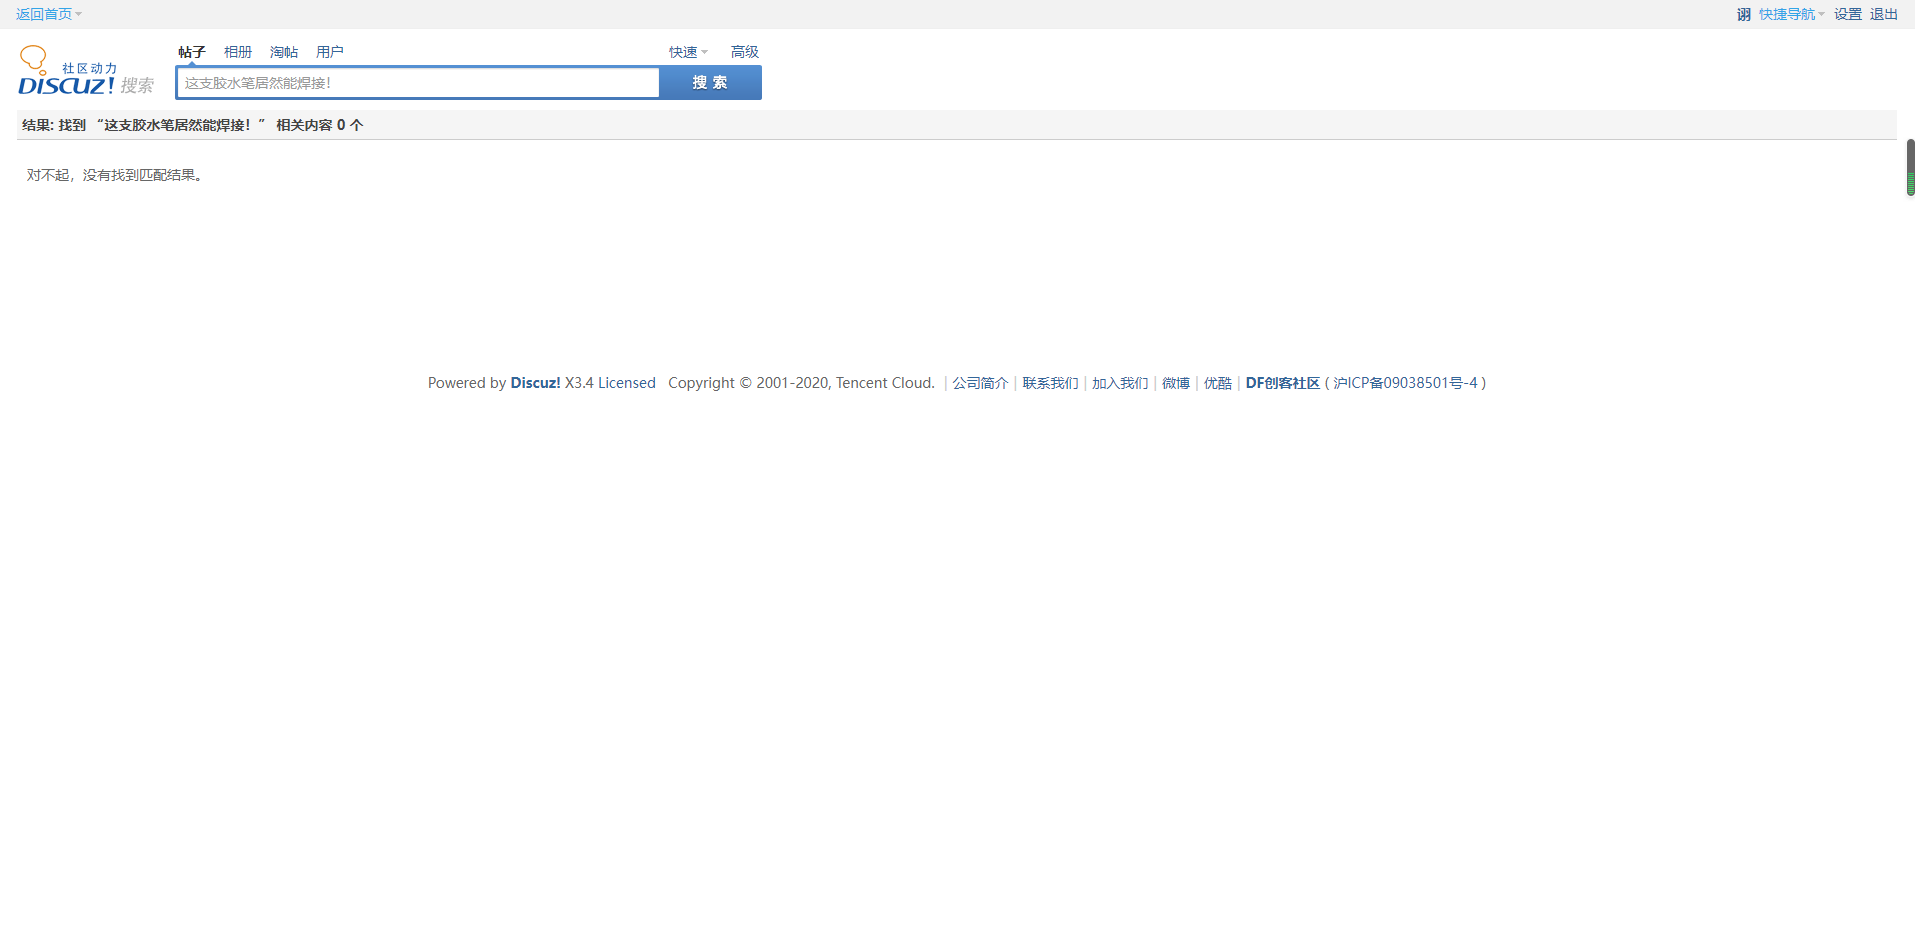
Task: Focus the search keyword input field
Action: tap(418, 83)
